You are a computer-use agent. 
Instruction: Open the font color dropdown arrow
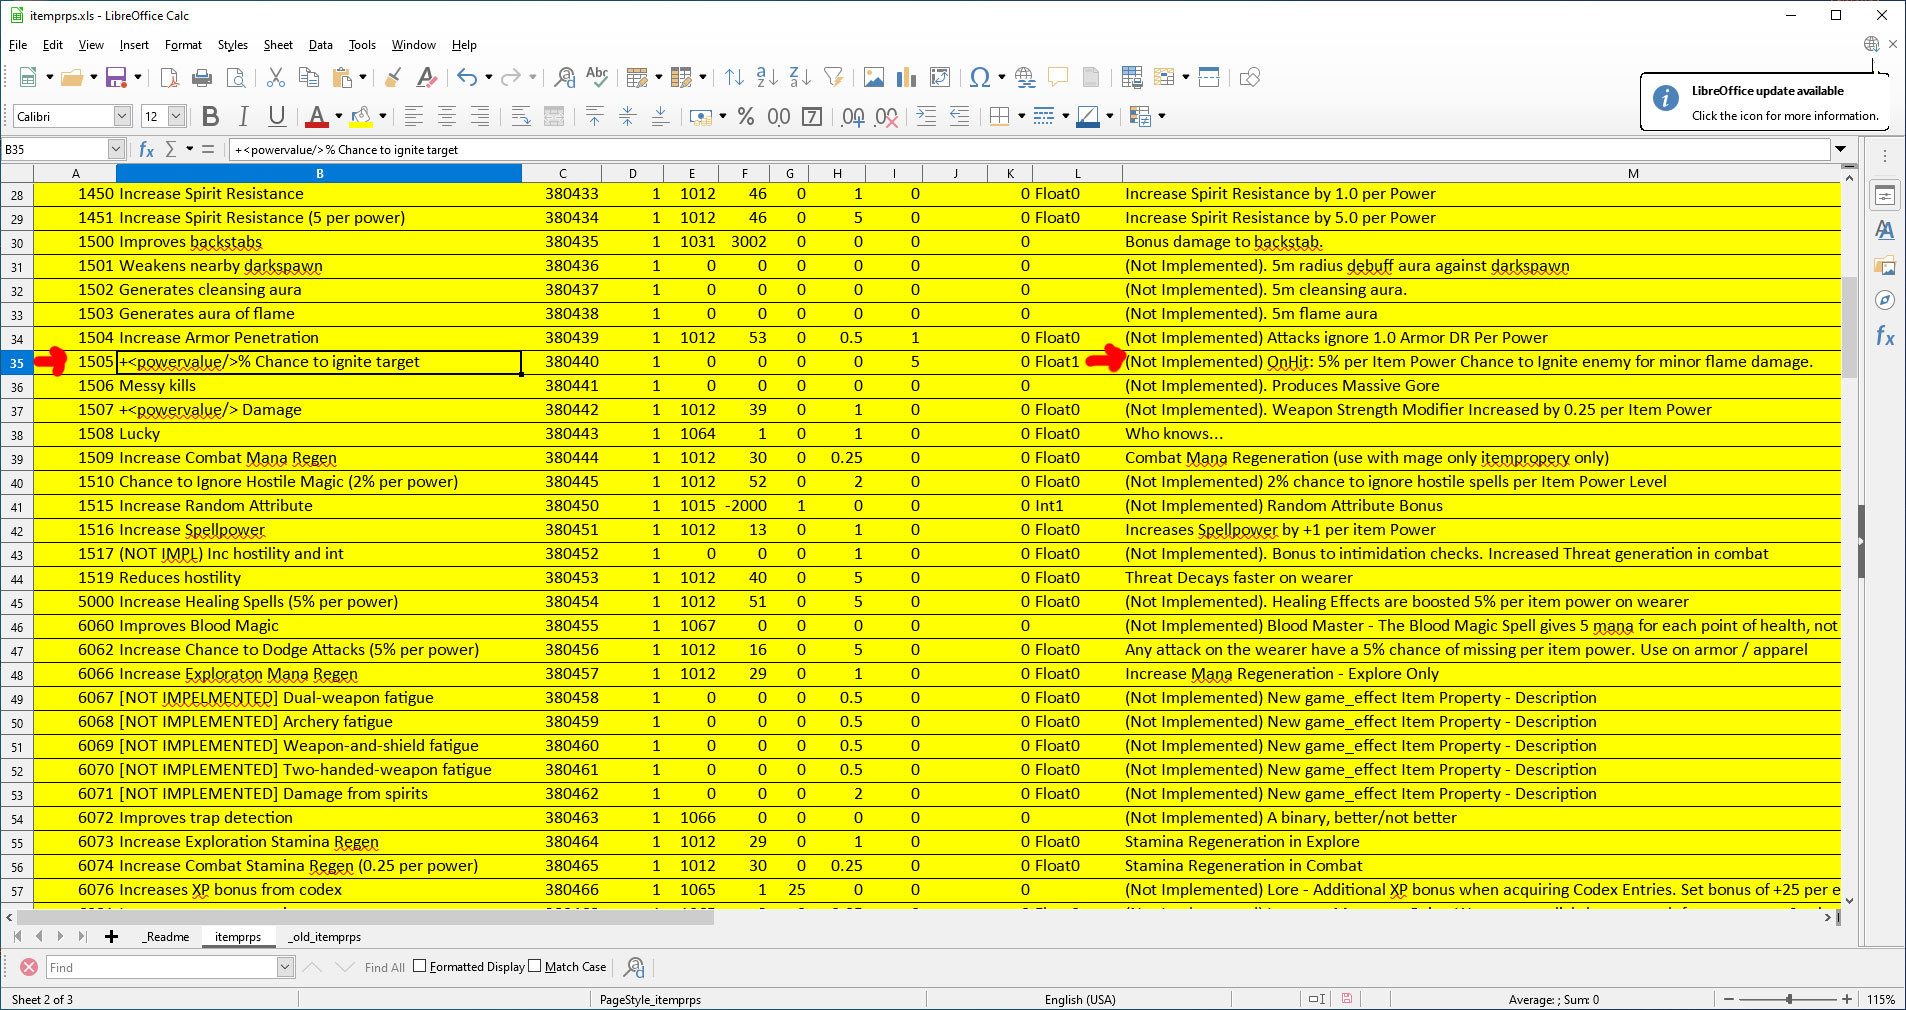point(338,116)
